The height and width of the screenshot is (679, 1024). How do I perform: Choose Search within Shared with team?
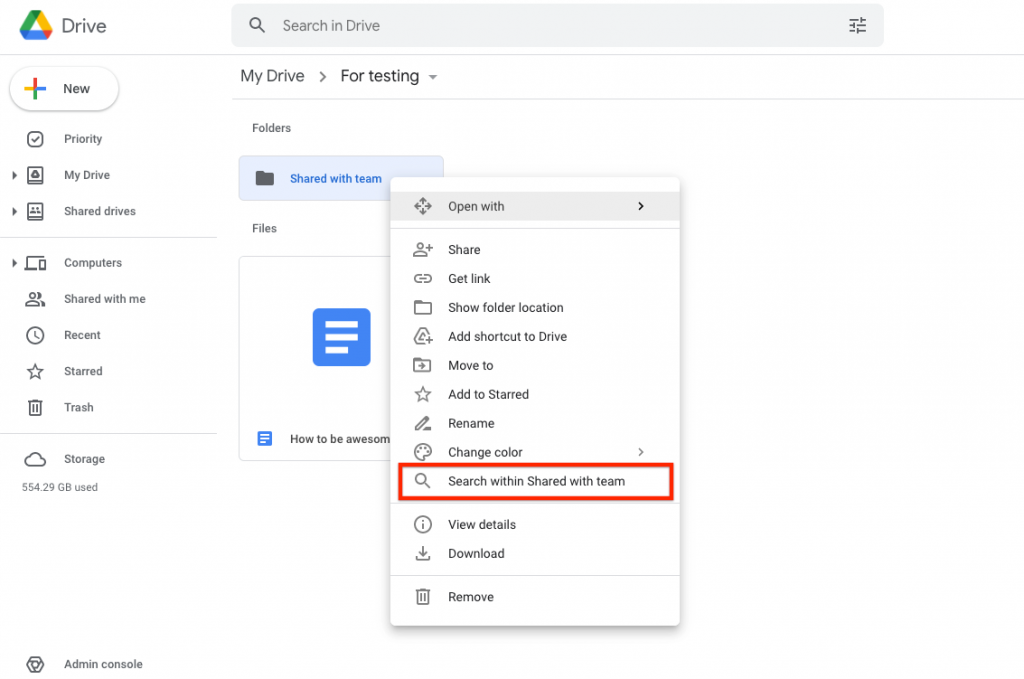coord(535,481)
